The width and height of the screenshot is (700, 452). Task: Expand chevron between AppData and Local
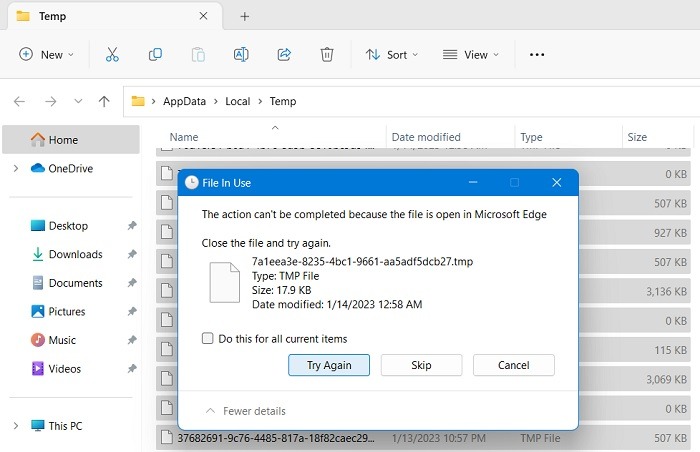point(216,101)
